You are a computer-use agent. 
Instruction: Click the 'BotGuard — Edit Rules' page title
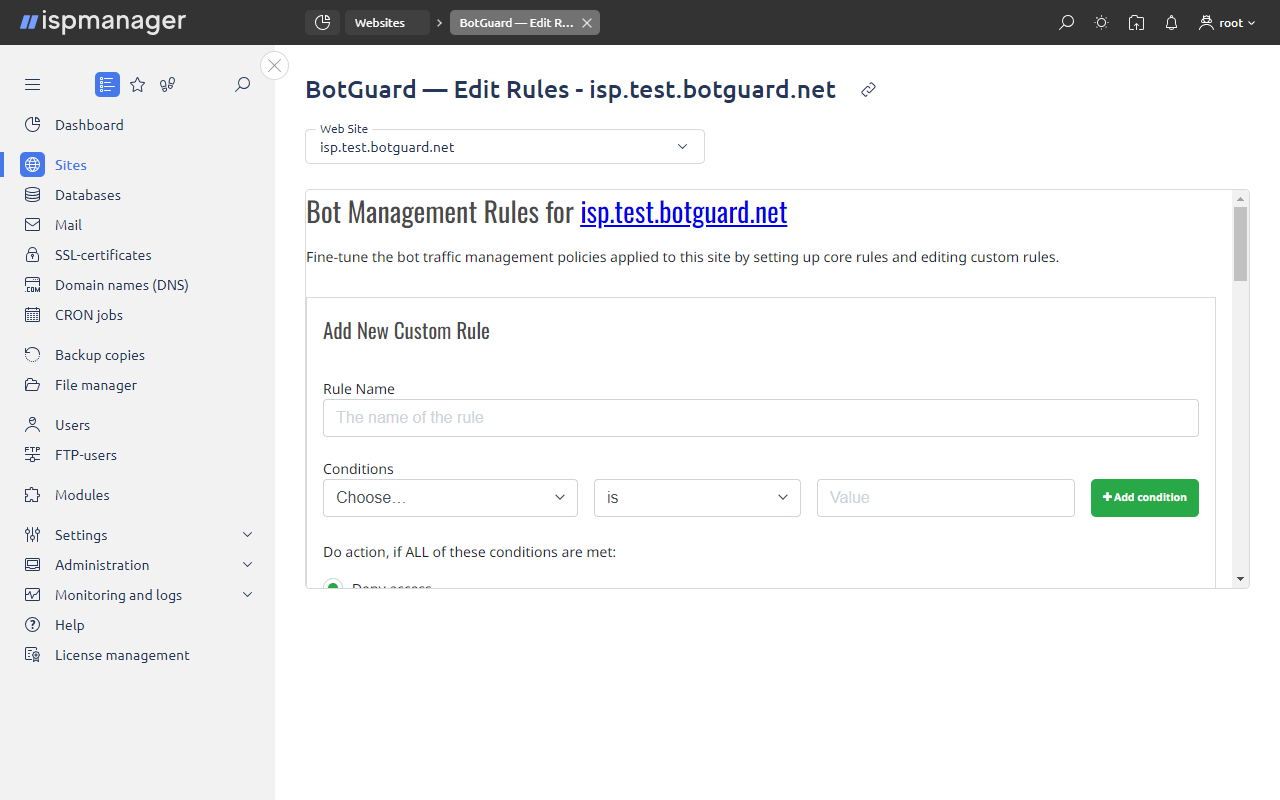click(x=570, y=89)
